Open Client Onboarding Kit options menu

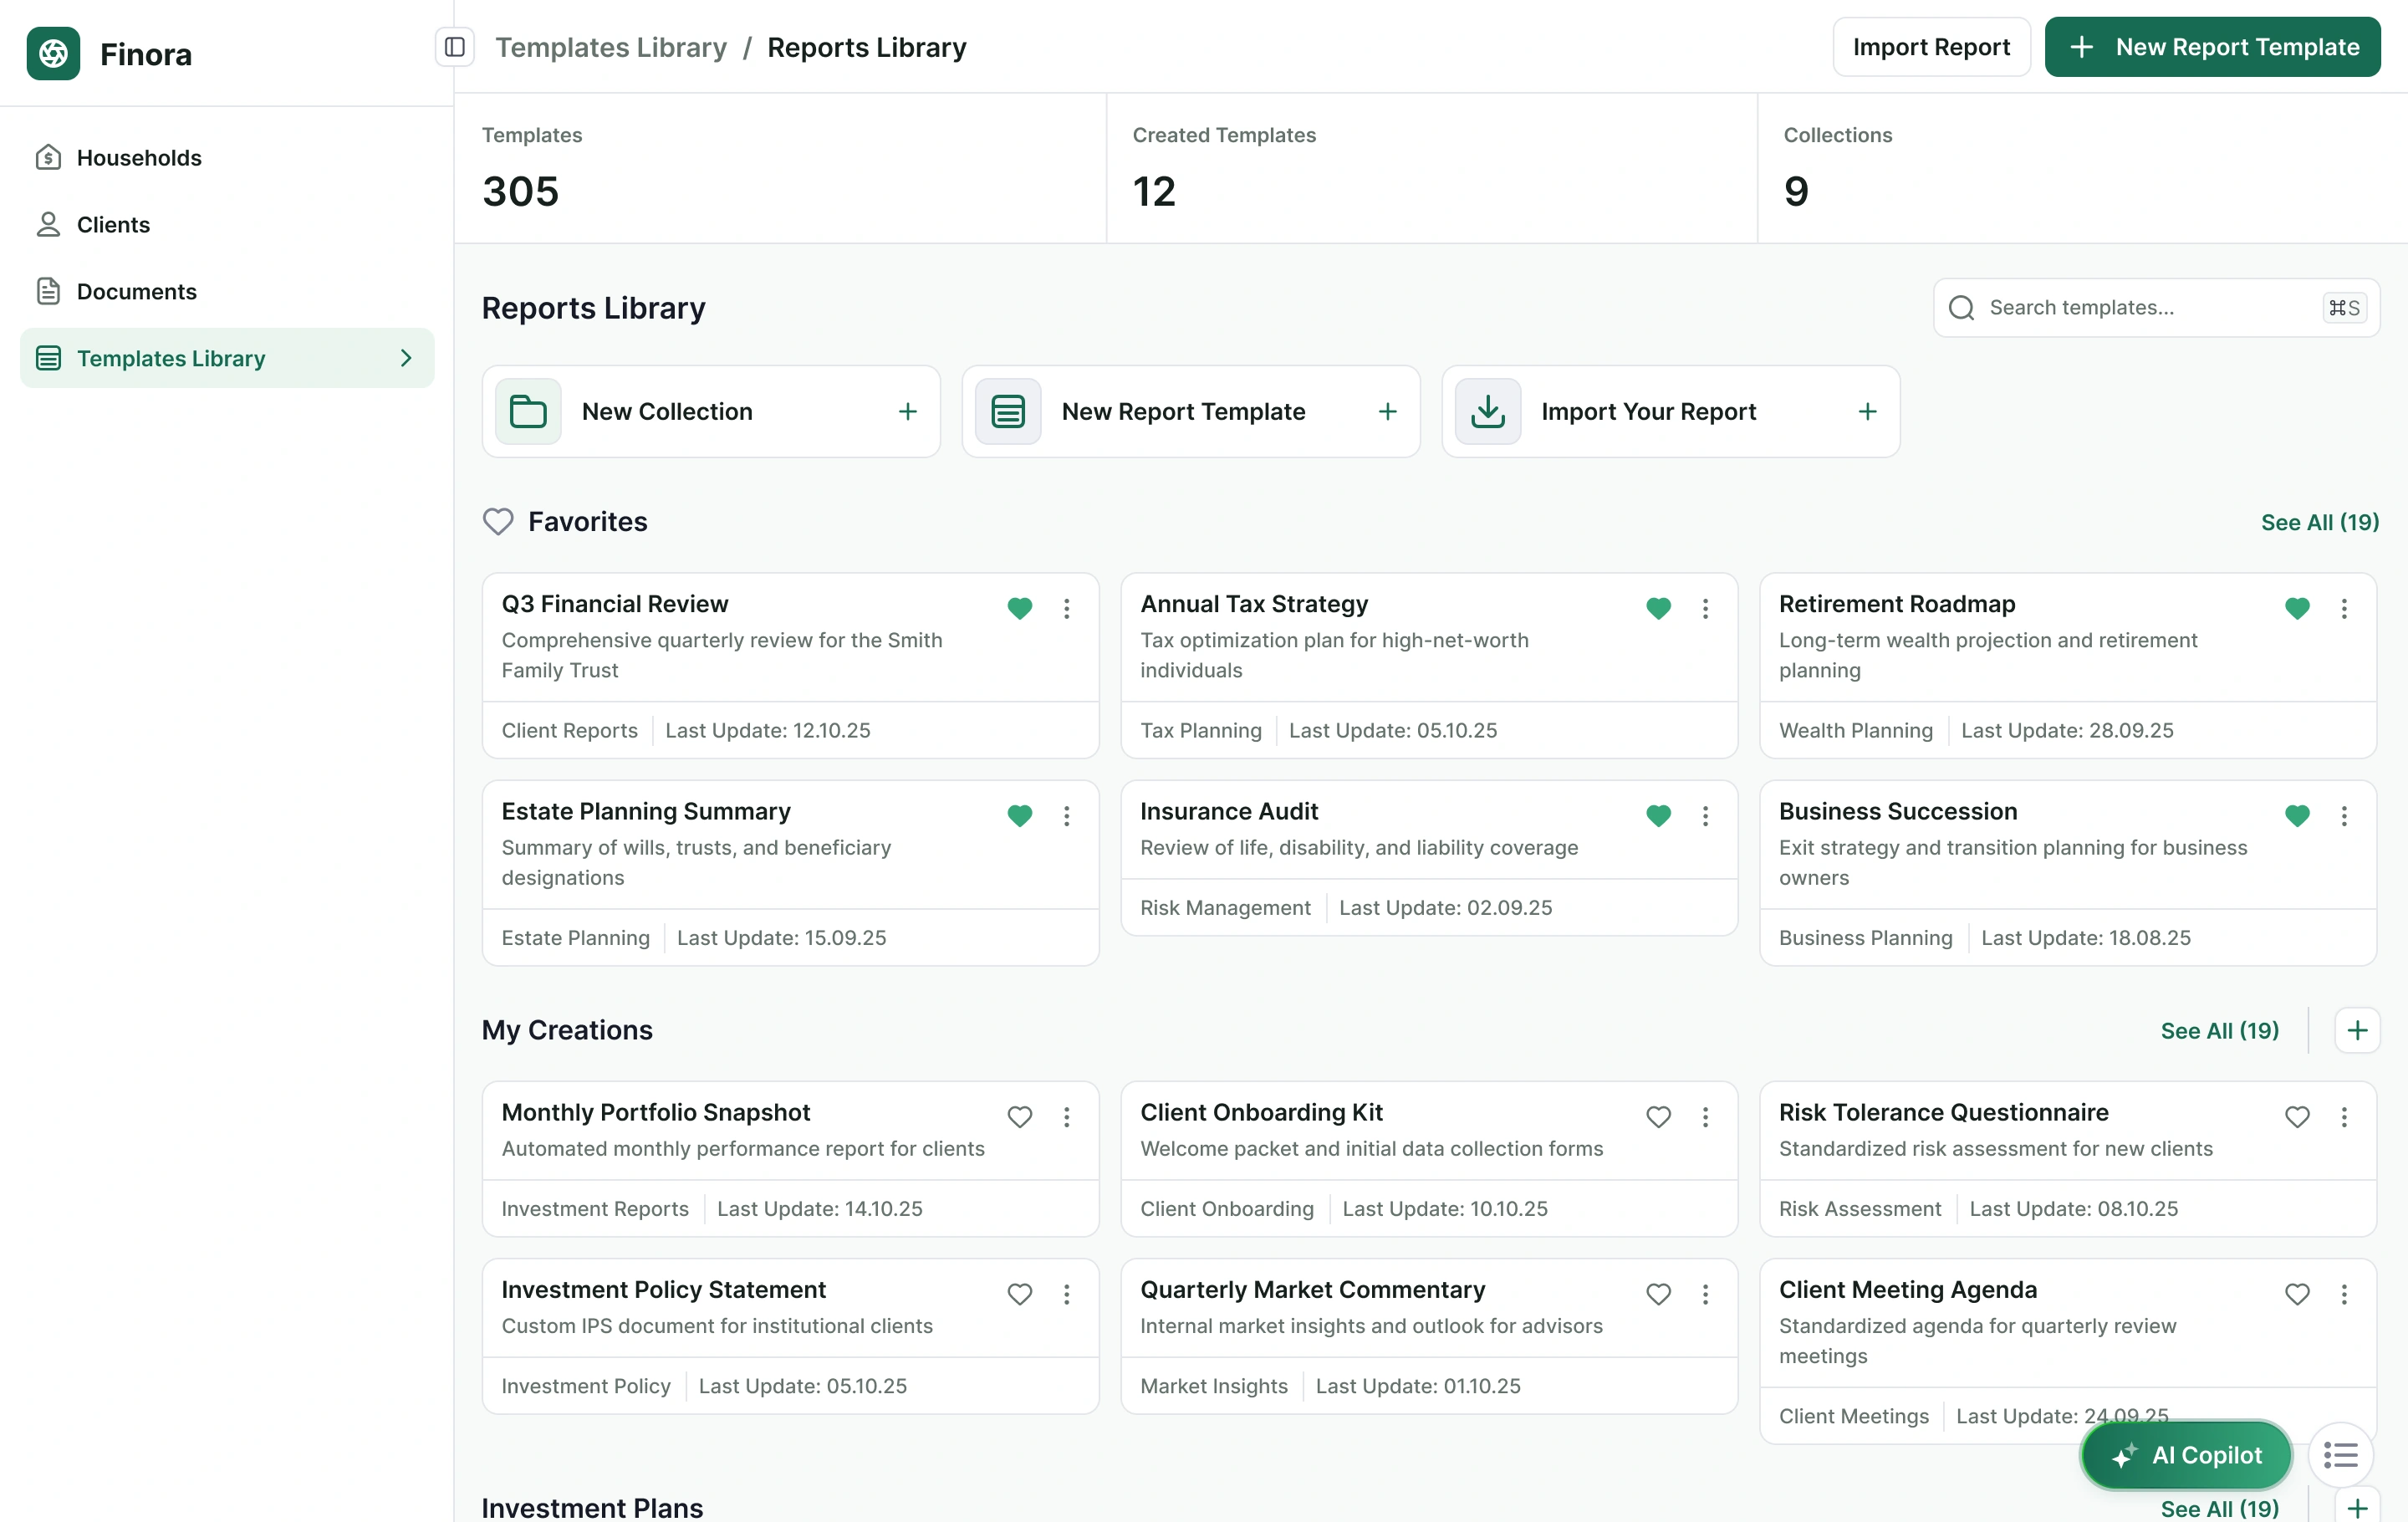point(1705,1116)
